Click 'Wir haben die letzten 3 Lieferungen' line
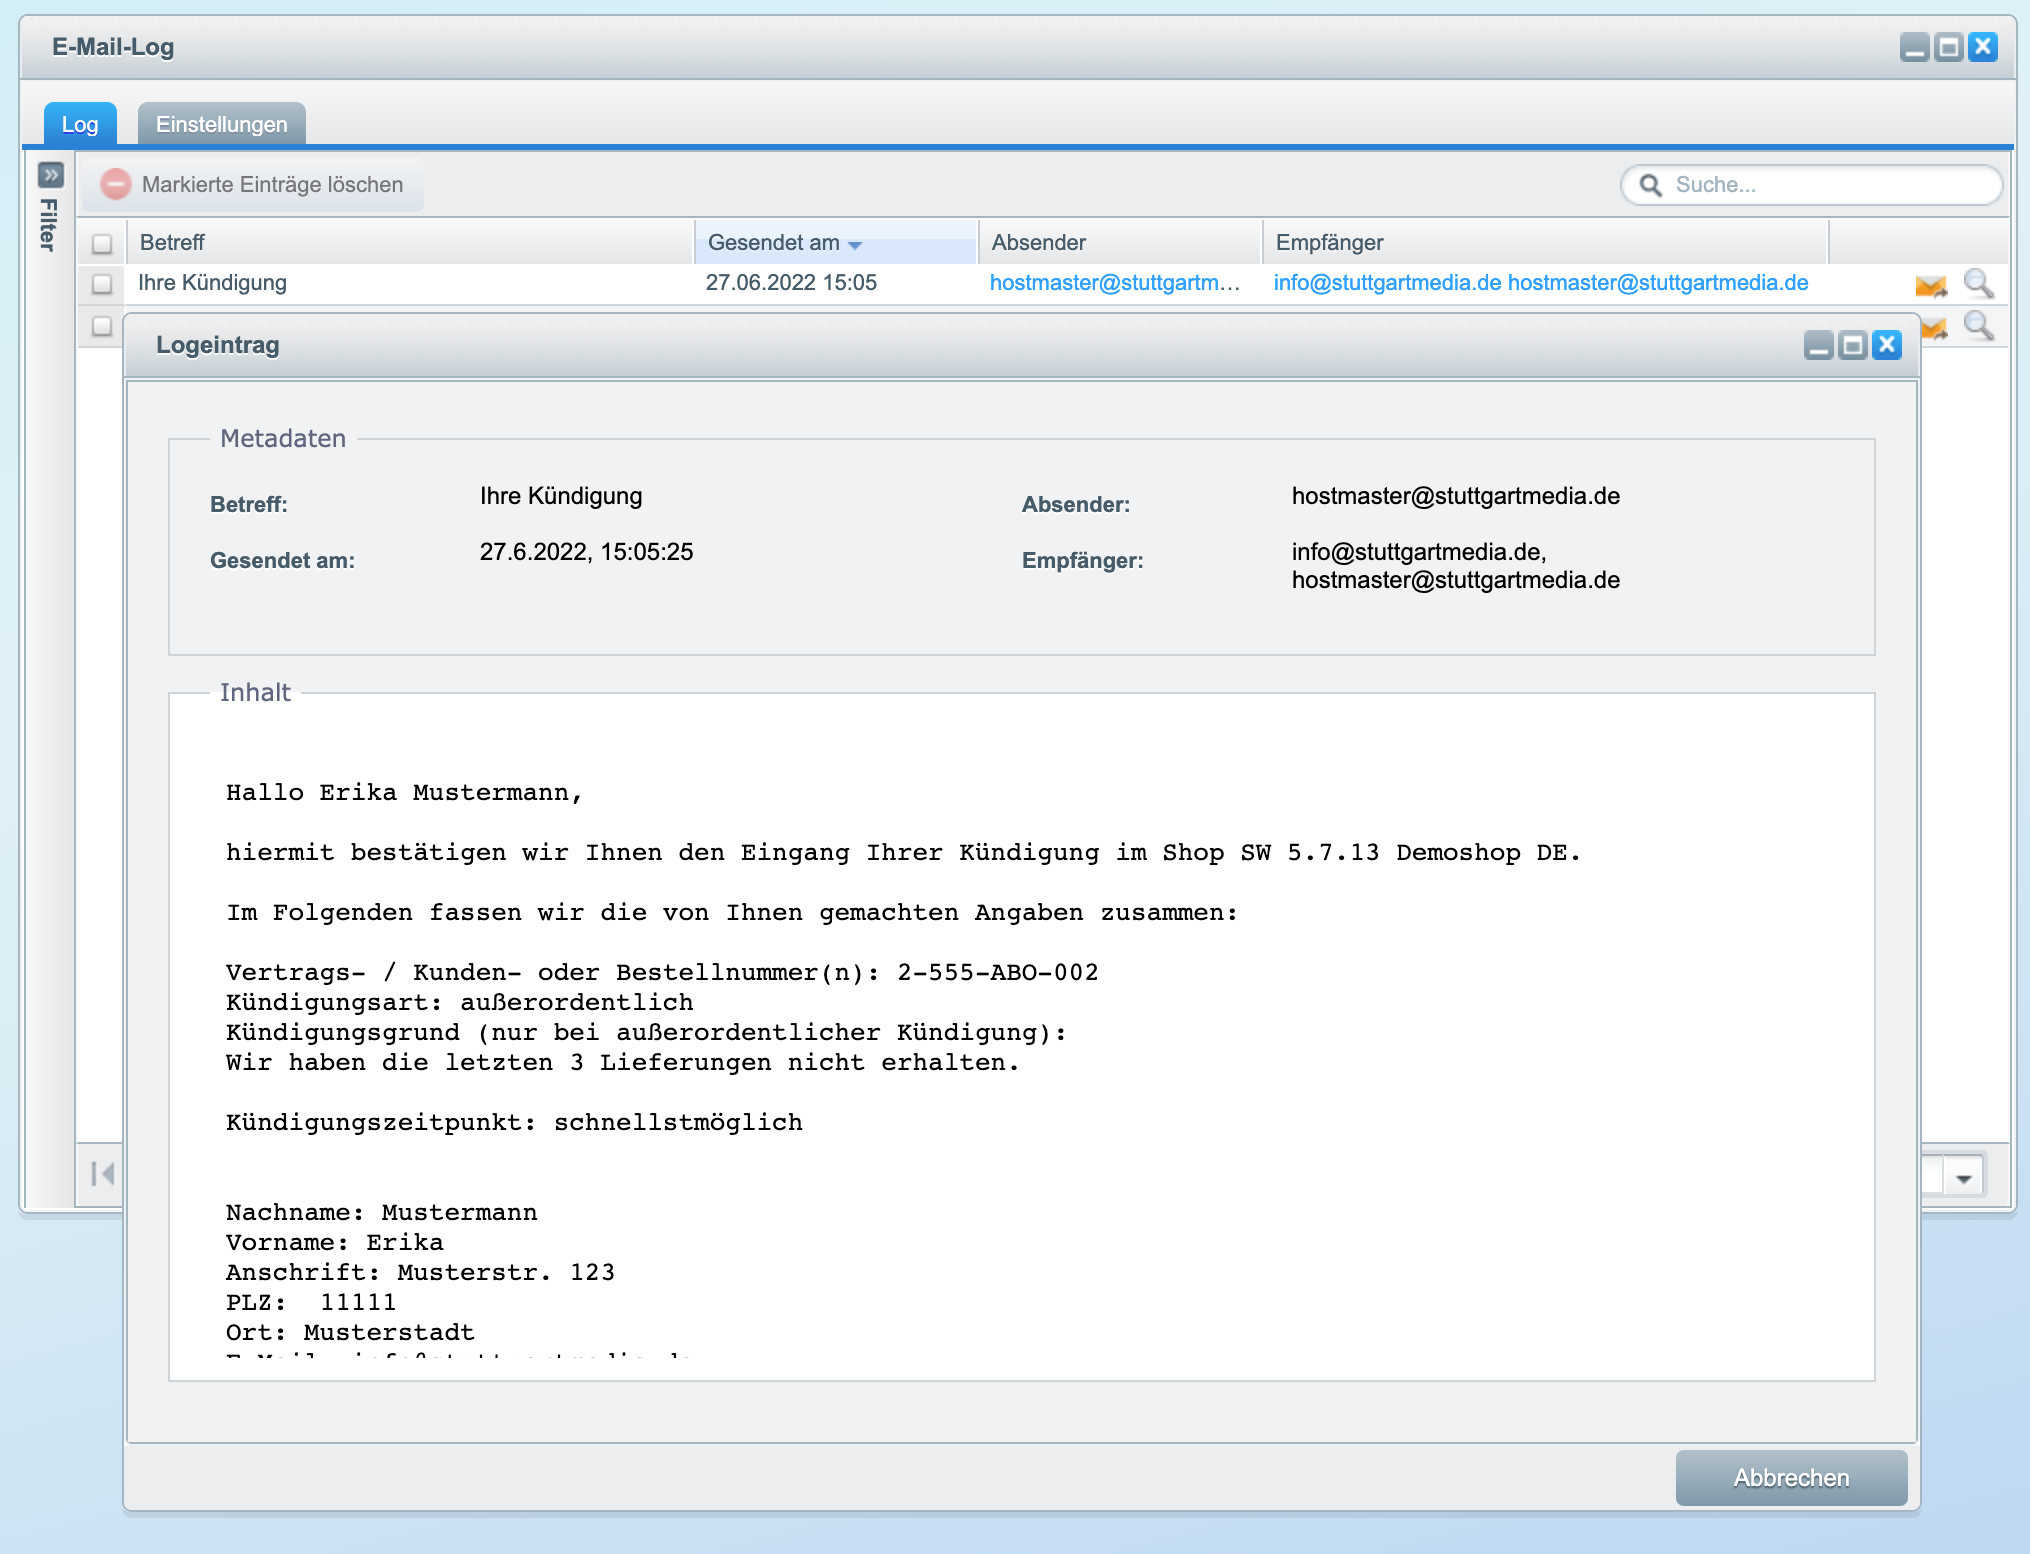The height and width of the screenshot is (1554, 2030). click(622, 1063)
